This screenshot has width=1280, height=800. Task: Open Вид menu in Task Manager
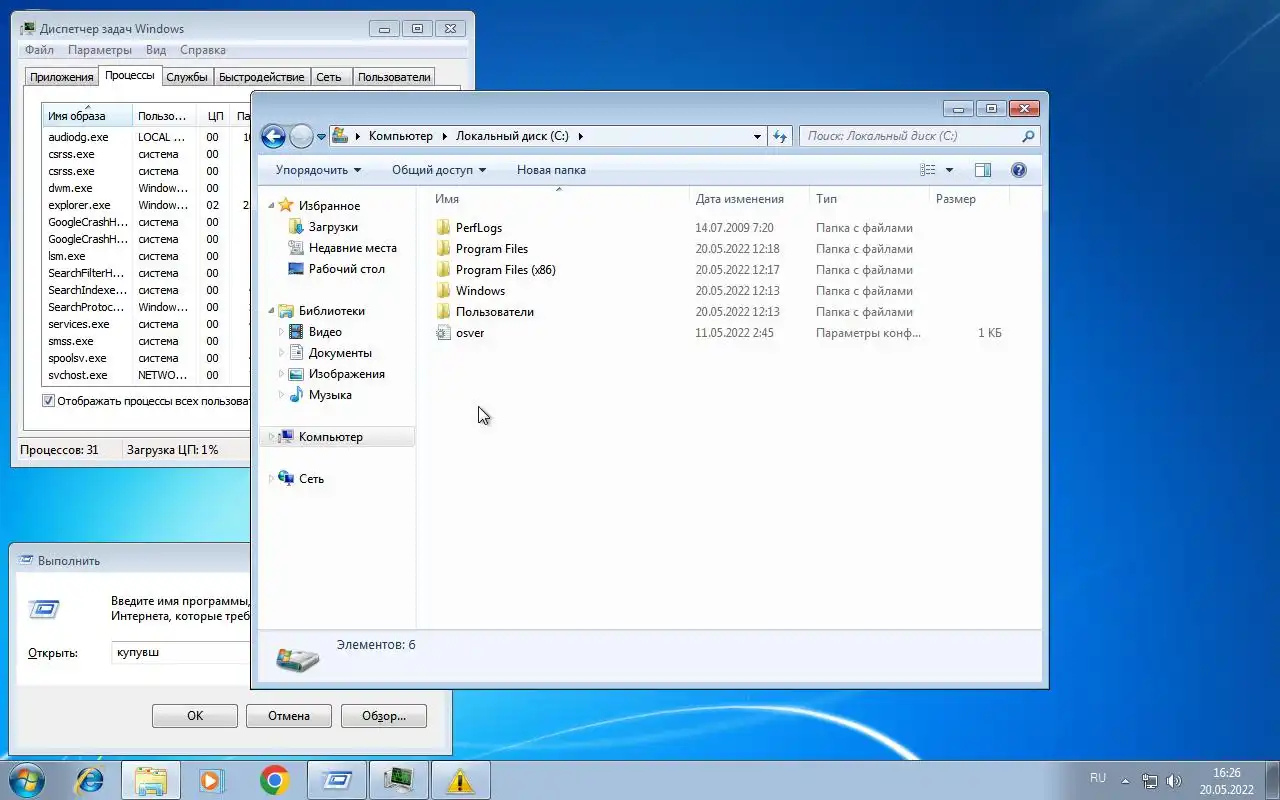point(156,50)
